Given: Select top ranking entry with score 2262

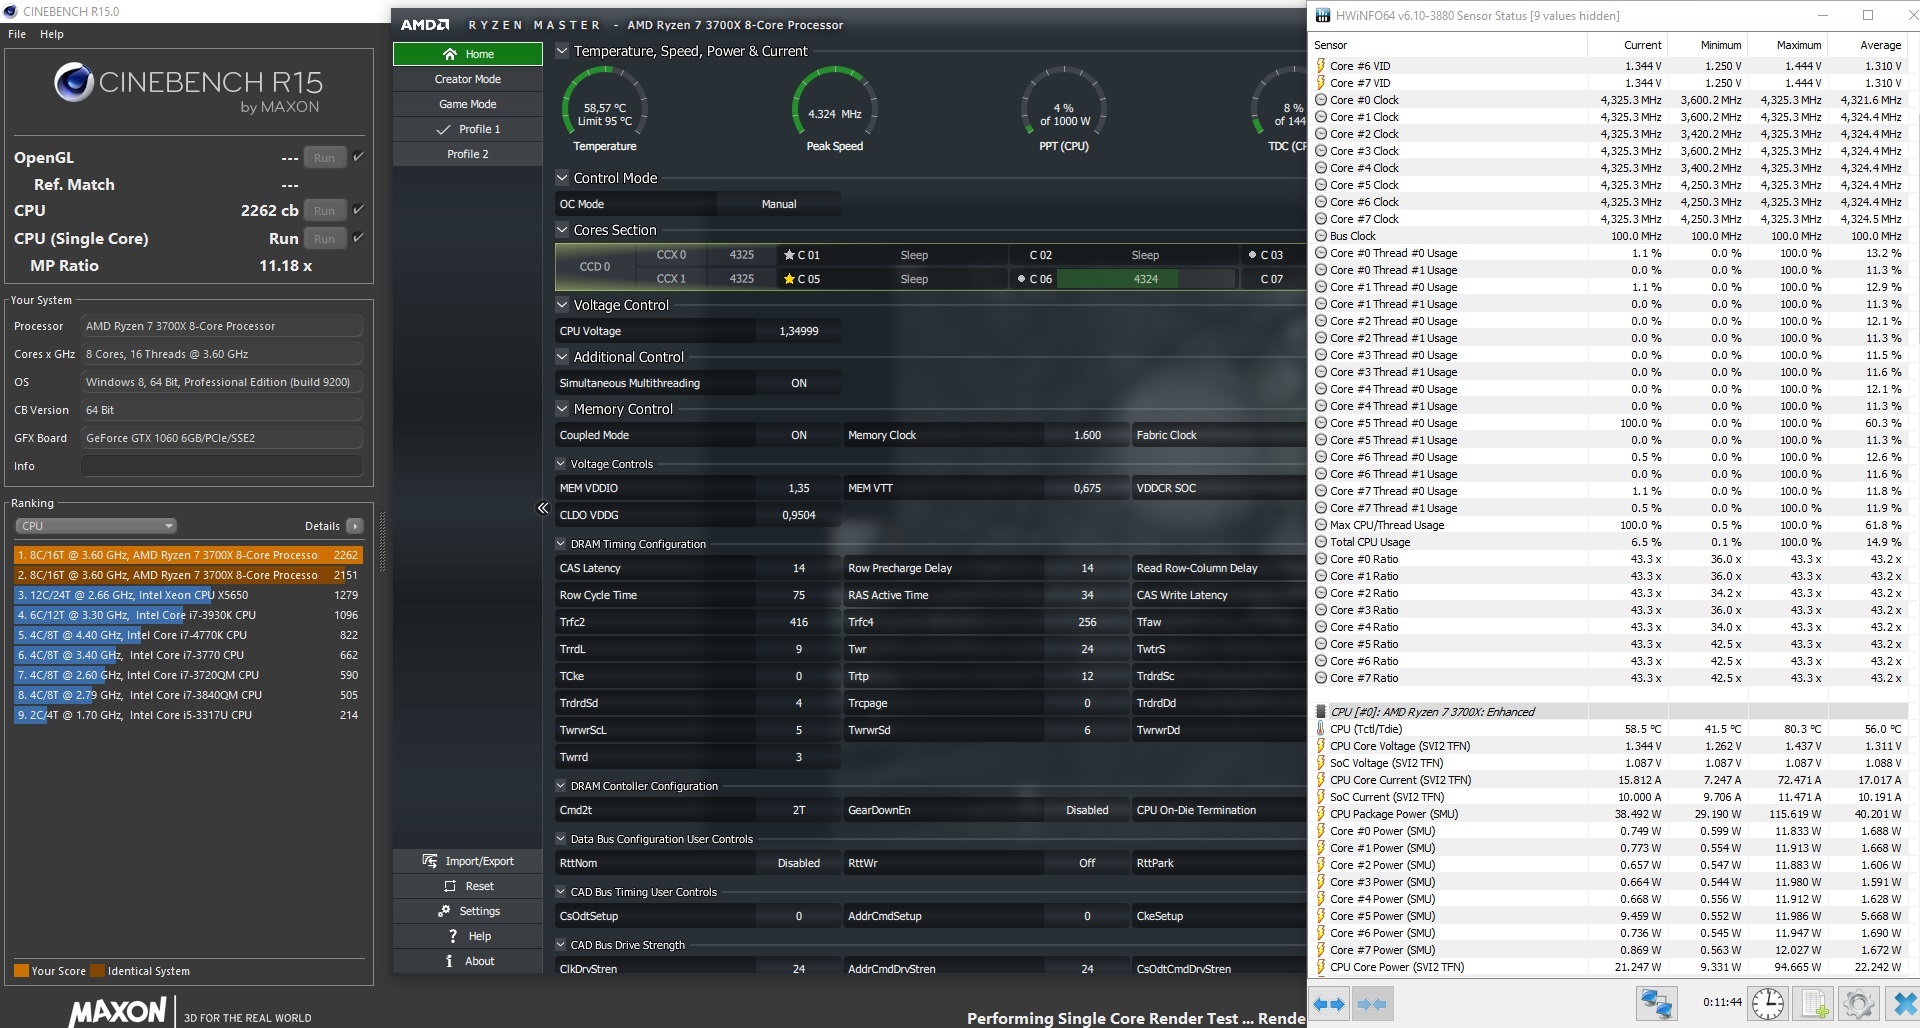Looking at the screenshot, I should [188, 555].
